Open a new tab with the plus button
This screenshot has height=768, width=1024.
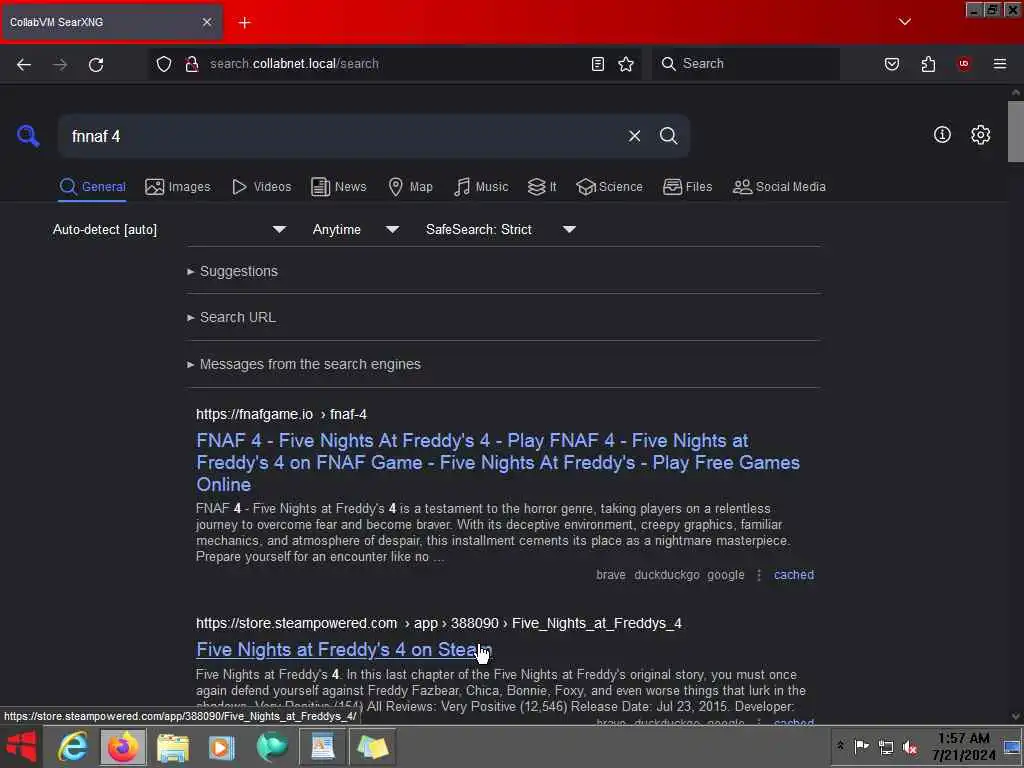[245, 23]
